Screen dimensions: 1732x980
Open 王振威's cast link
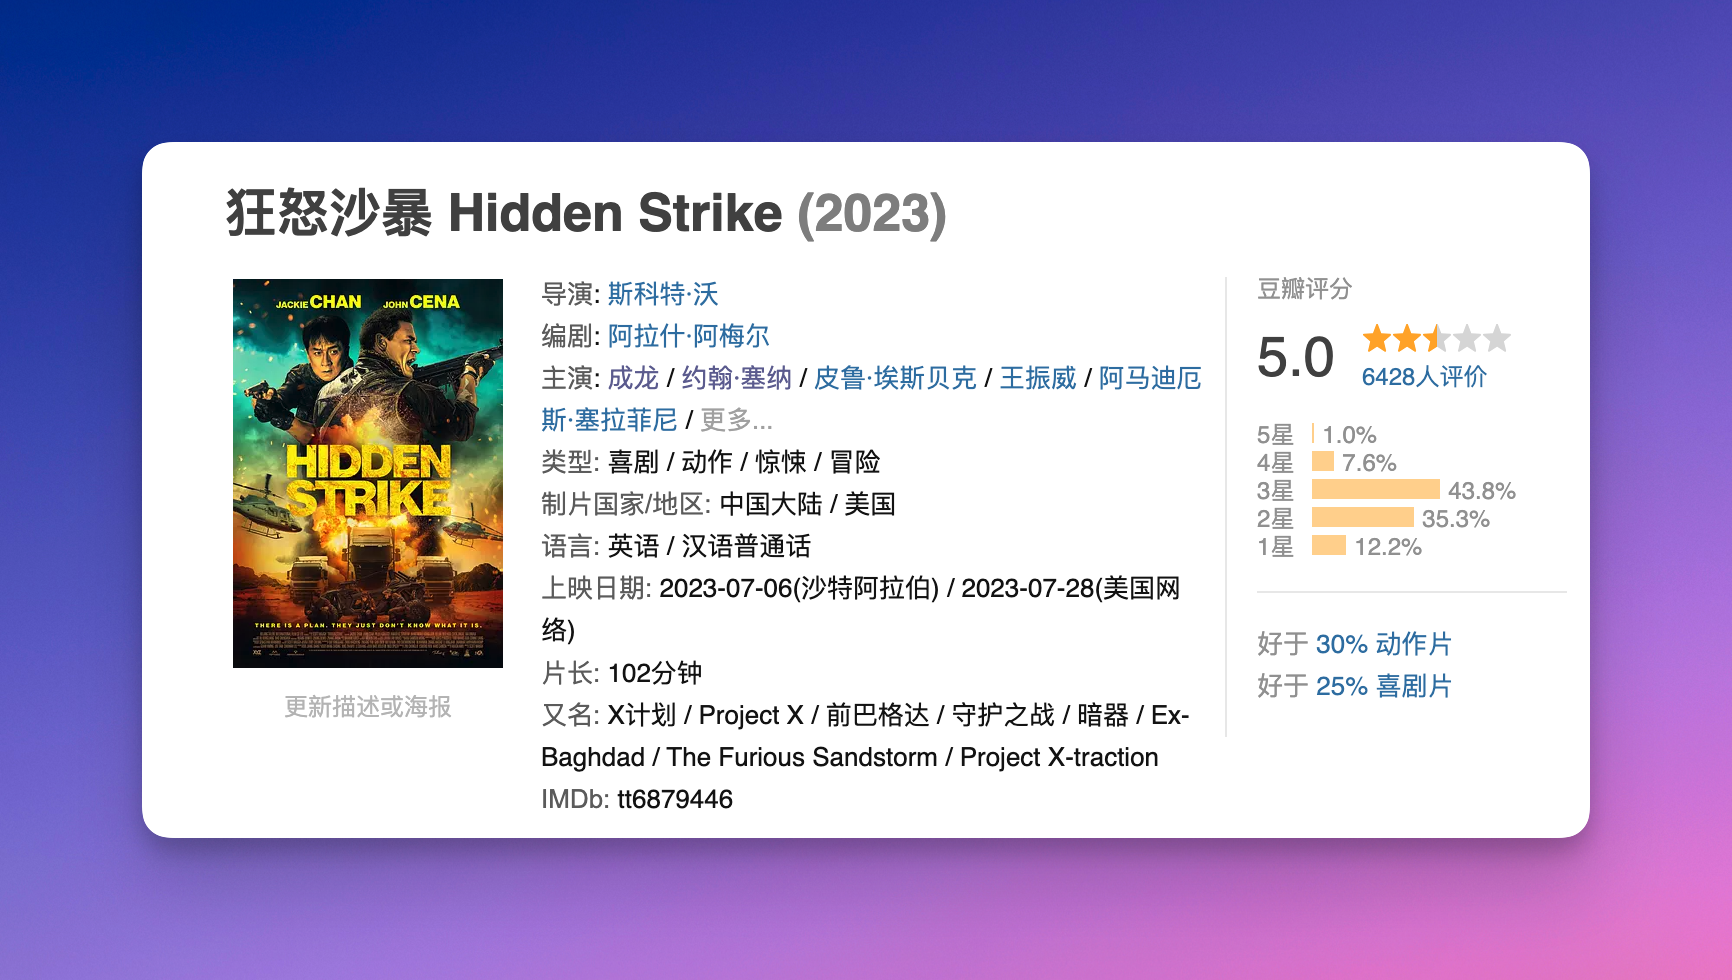(1038, 378)
